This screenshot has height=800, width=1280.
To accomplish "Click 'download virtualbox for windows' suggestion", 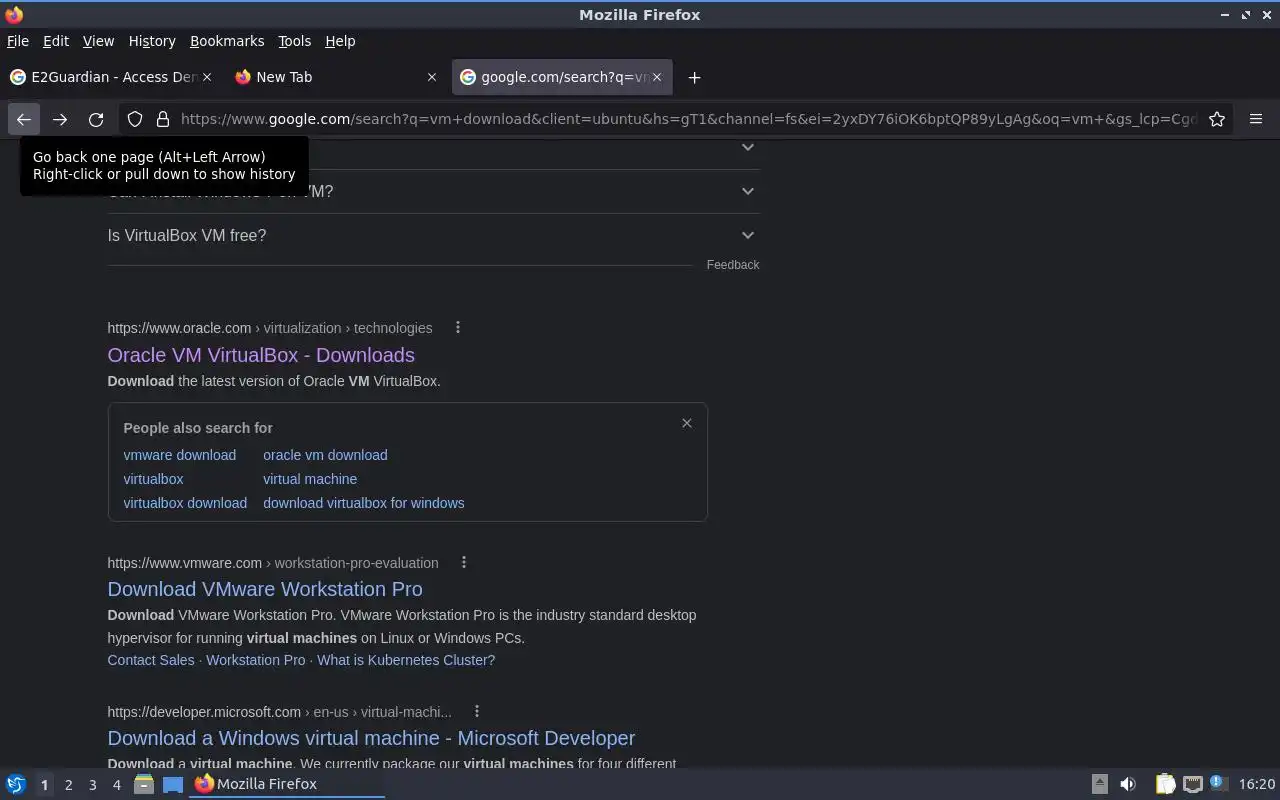I will (x=364, y=503).
